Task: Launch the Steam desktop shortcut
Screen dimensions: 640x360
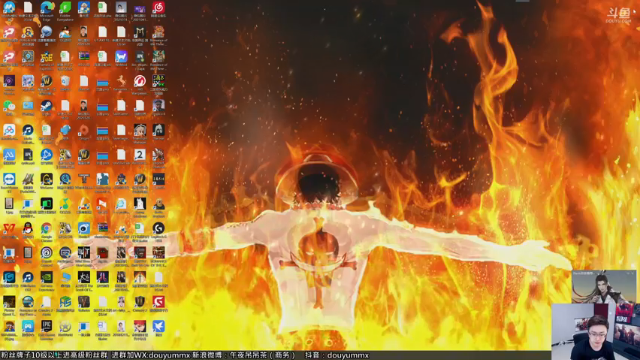Action: click(47, 106)
